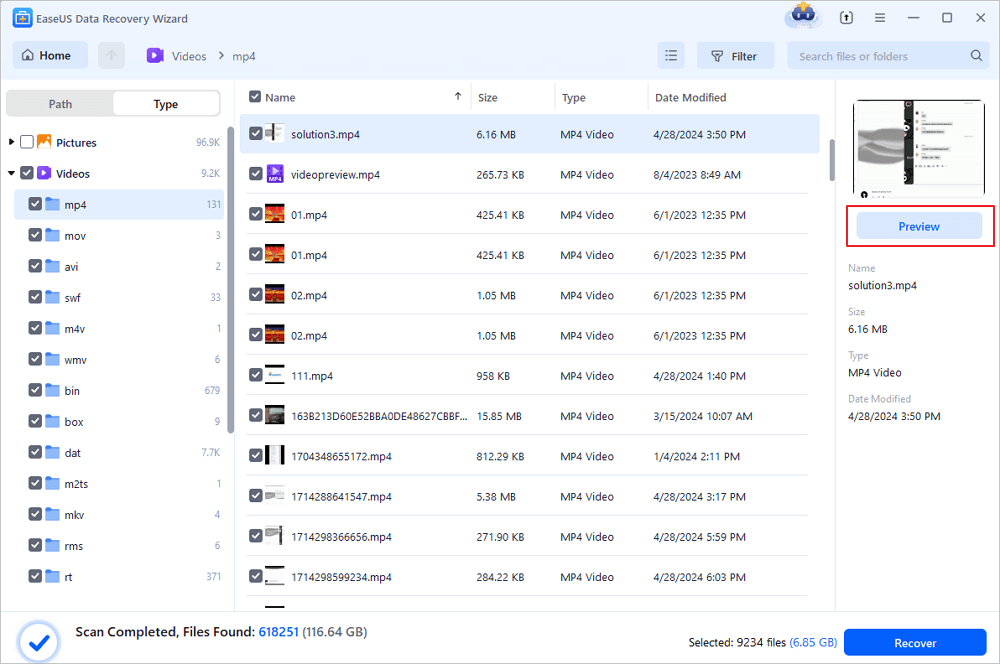The height and width of the screenshot is (664, 1000).
Task: Select the m2ts folder in tree
Action: [x=119, y=483]
